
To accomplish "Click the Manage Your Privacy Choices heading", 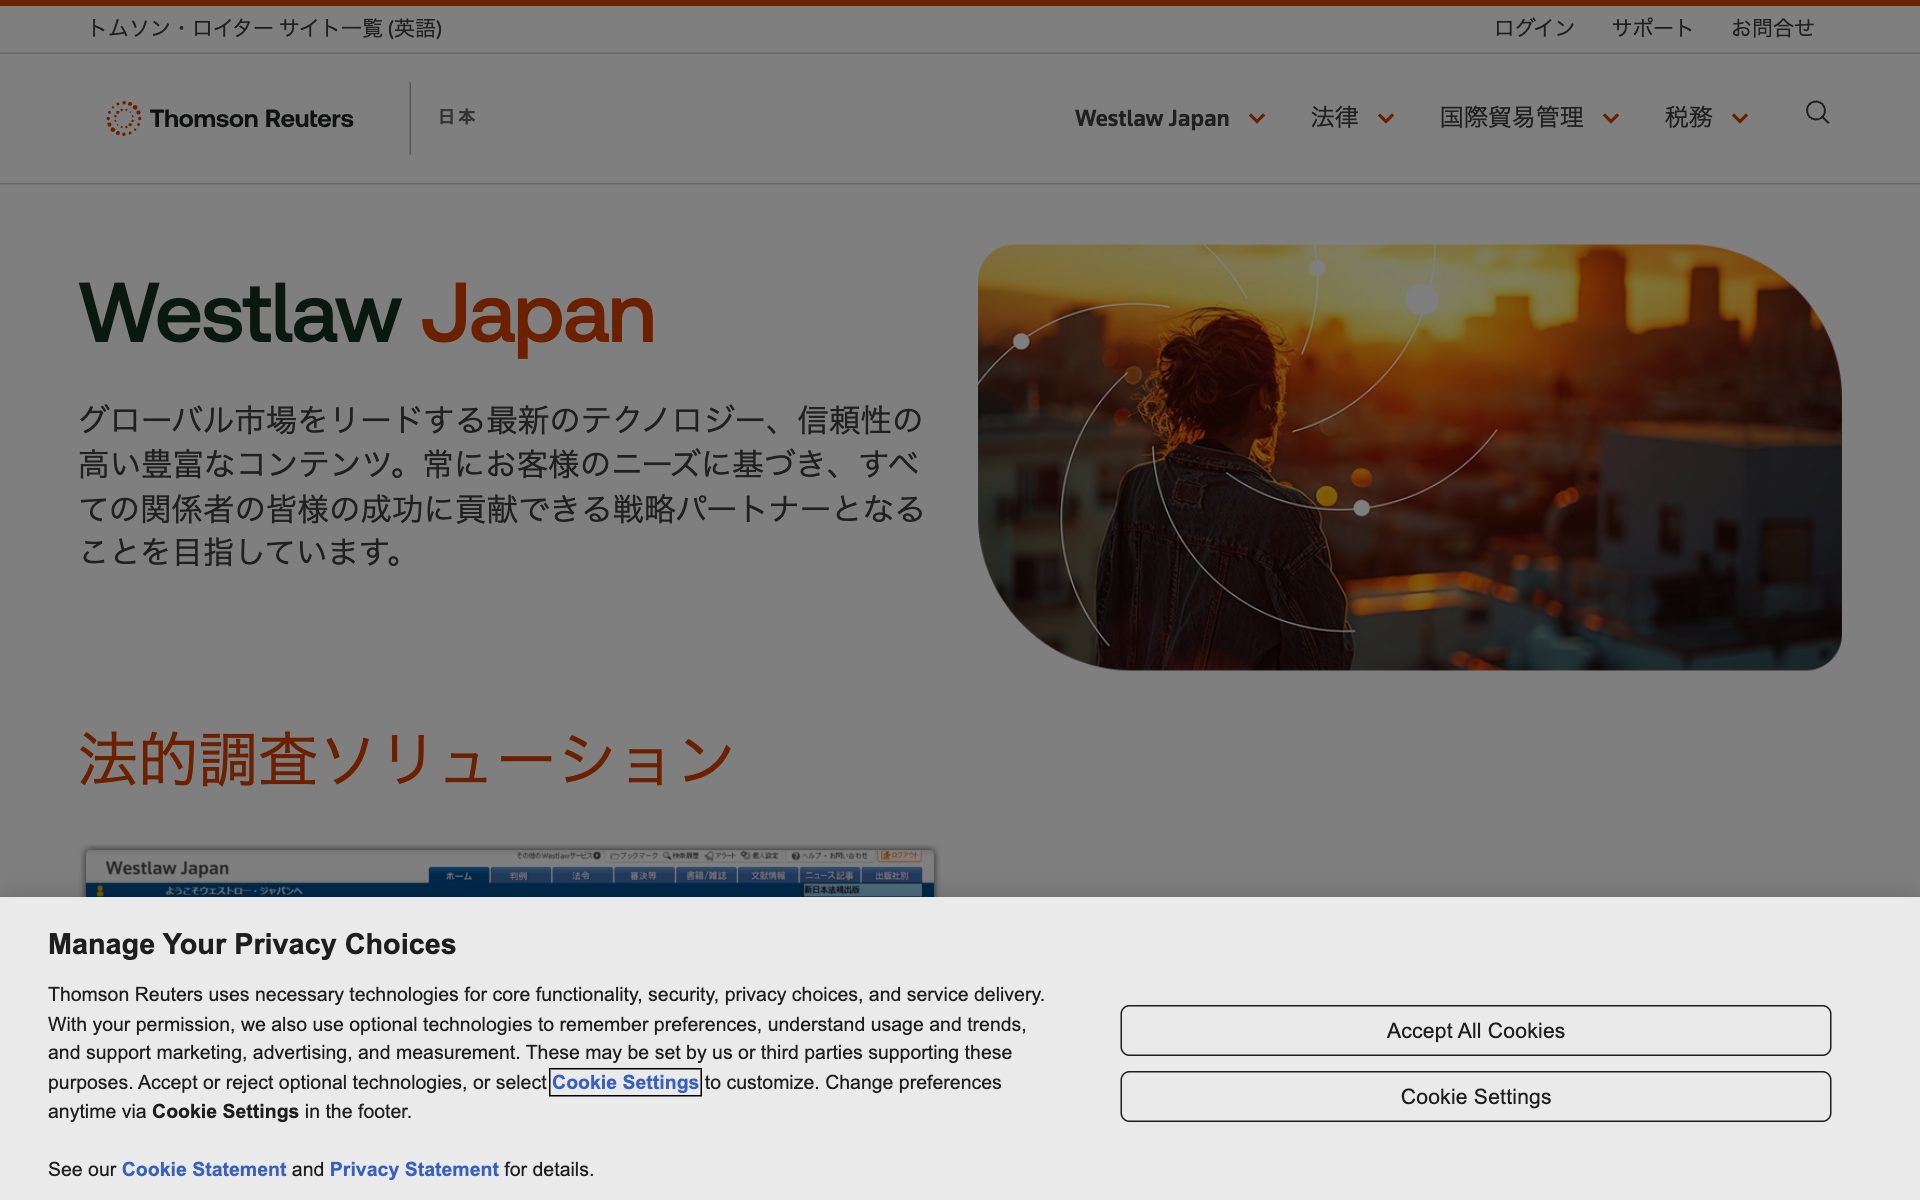I will pos(252,944).
